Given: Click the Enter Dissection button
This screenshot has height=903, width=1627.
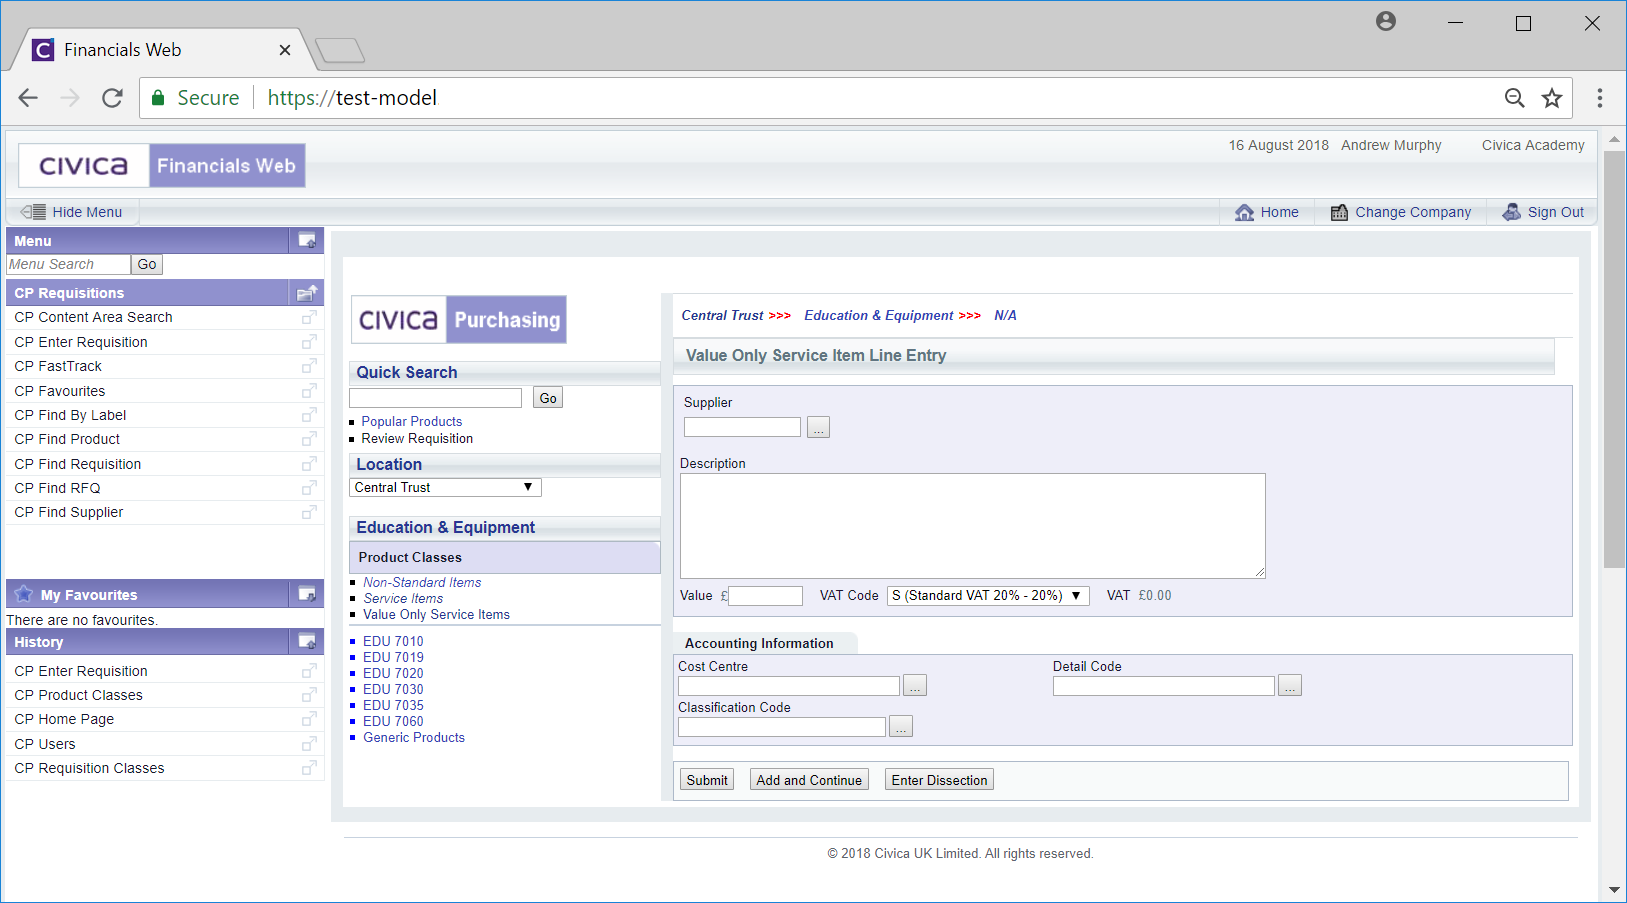Looking at the screenshot, I should [x=939, y=780].
